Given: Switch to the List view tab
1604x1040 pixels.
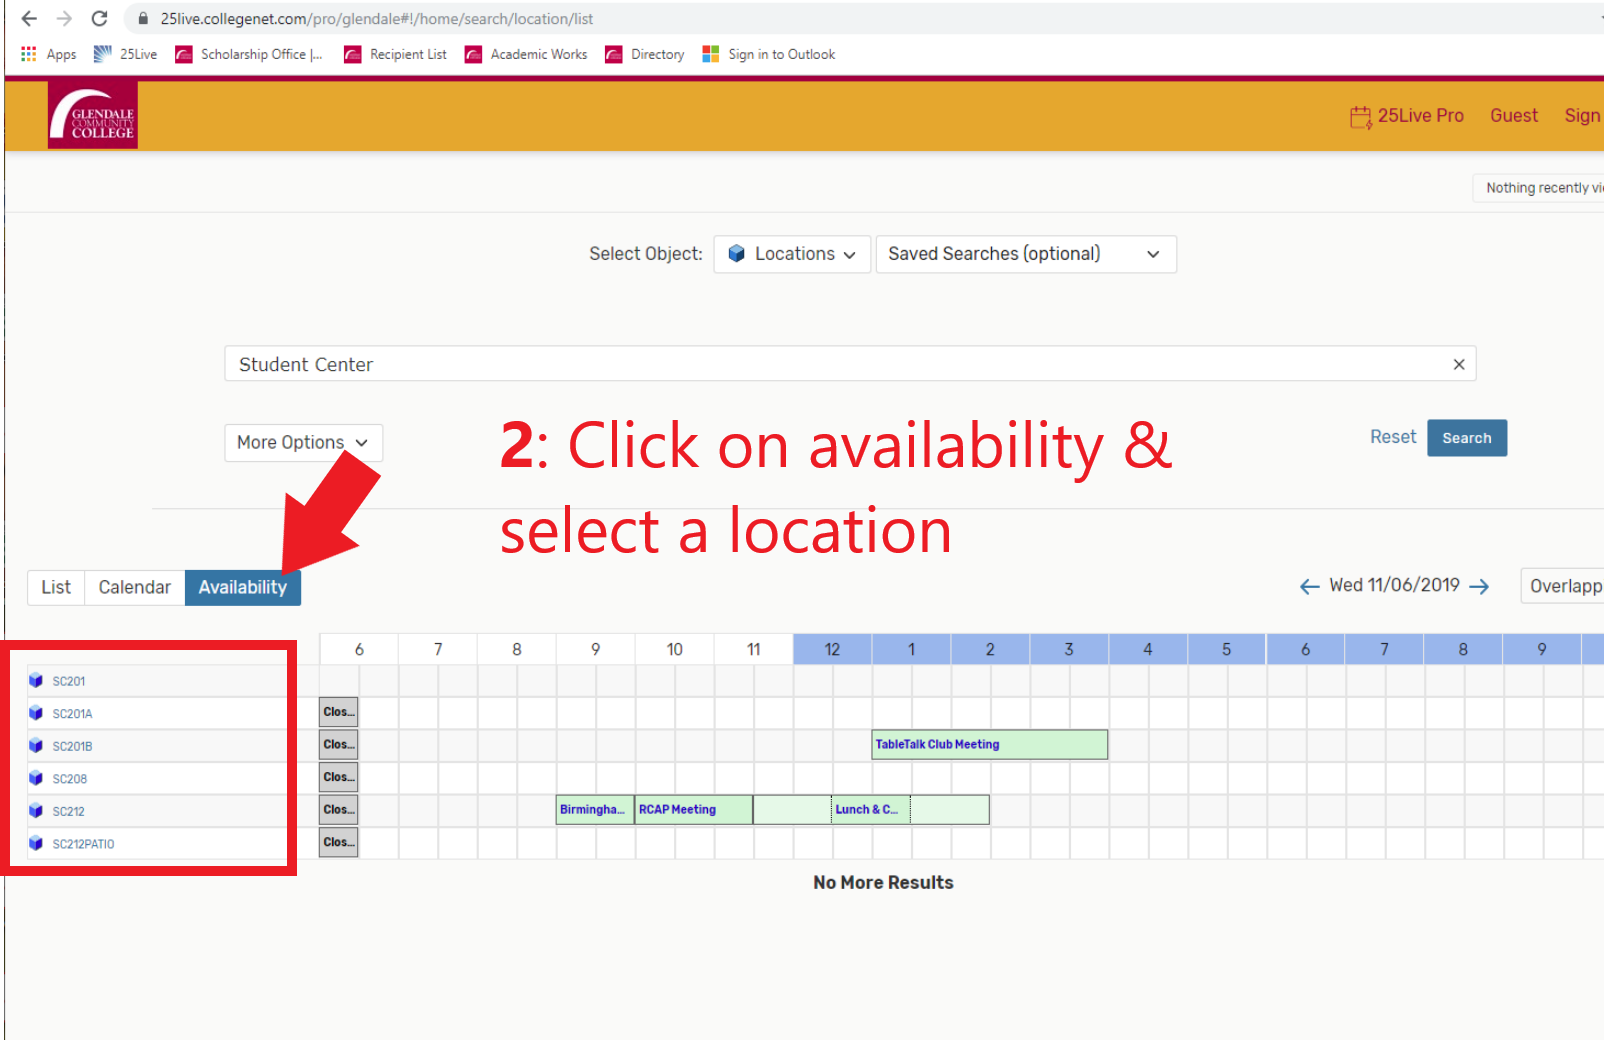Looking at the screenshot, I should [x=56, y=587].
